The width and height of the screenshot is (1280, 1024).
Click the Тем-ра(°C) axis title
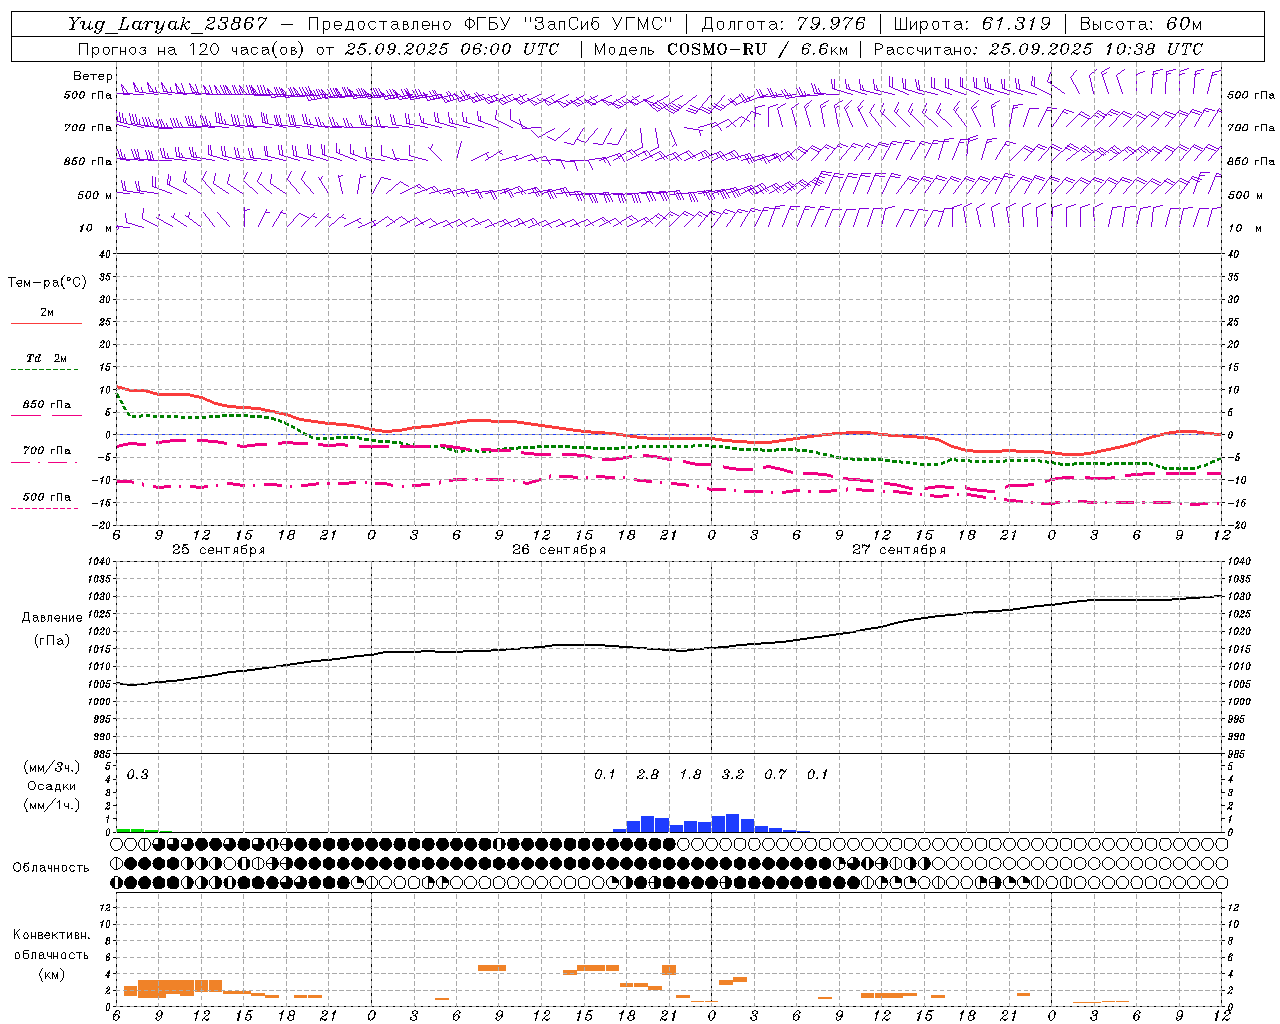[x=47, y=283]
